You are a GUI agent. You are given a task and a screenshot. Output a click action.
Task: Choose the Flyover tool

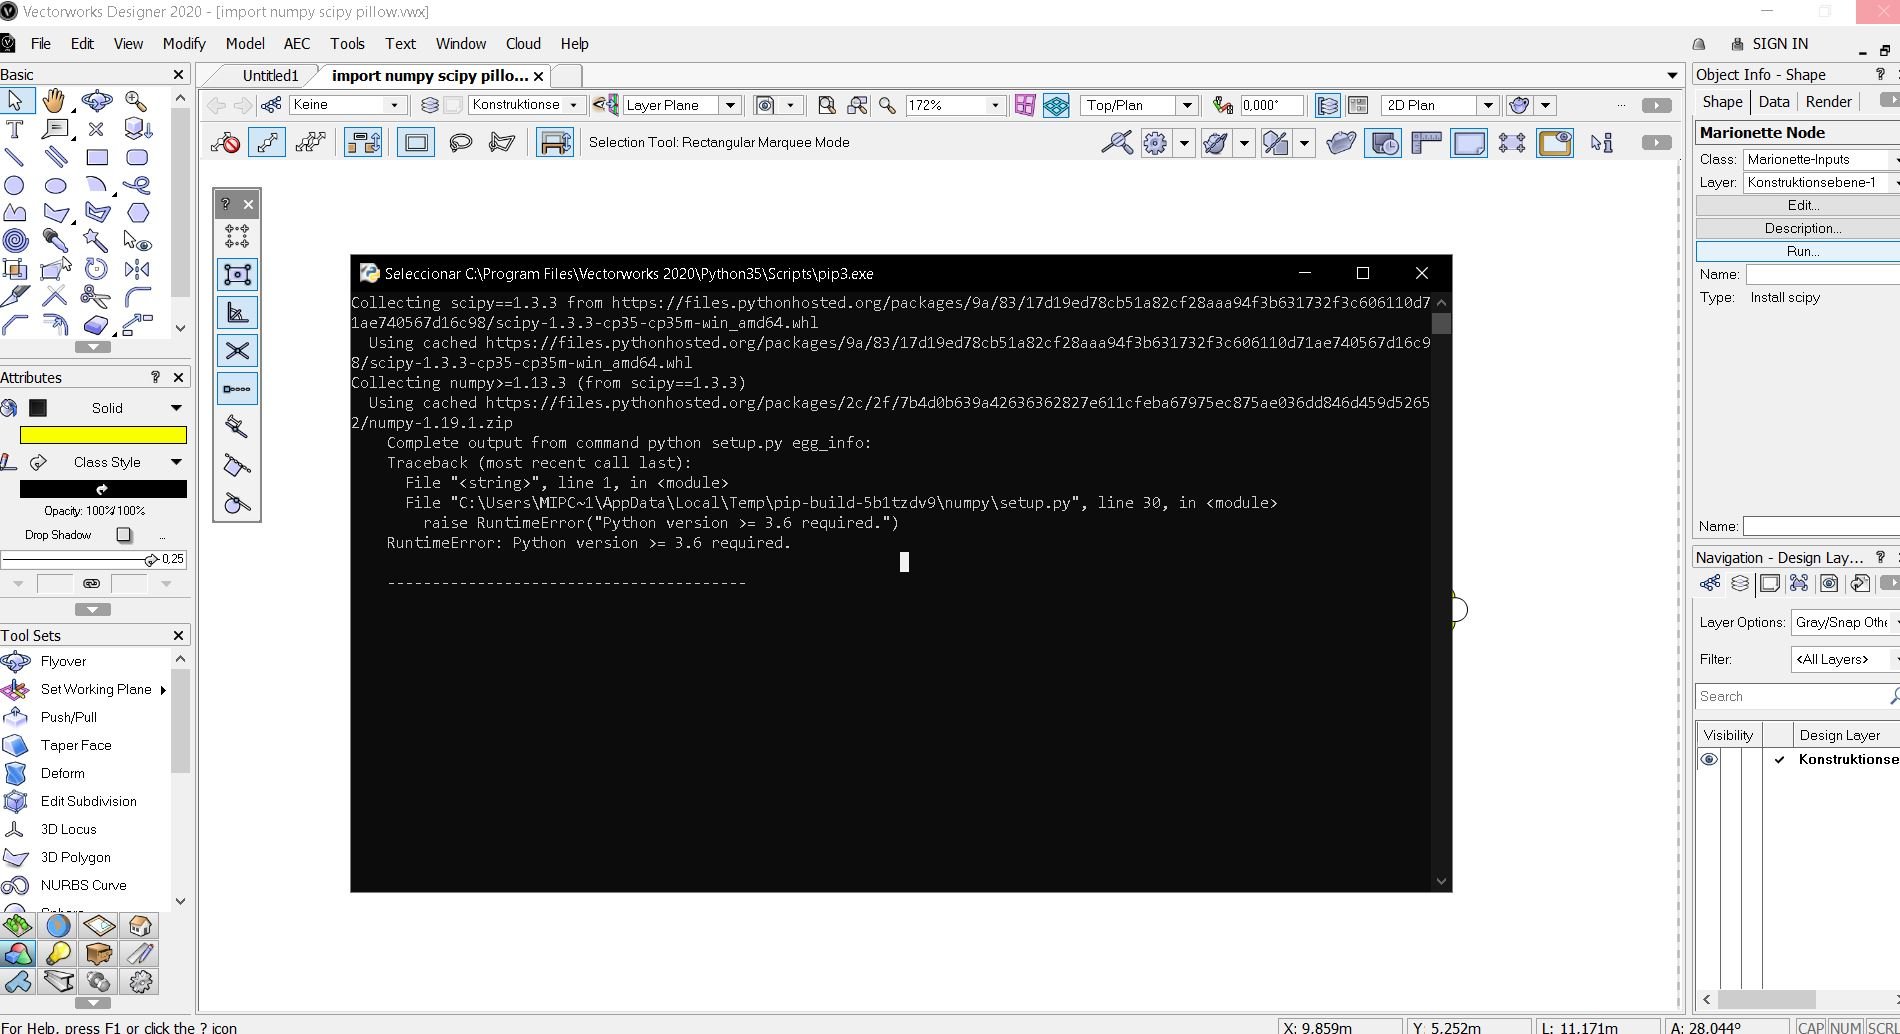(x=63, y=661)
